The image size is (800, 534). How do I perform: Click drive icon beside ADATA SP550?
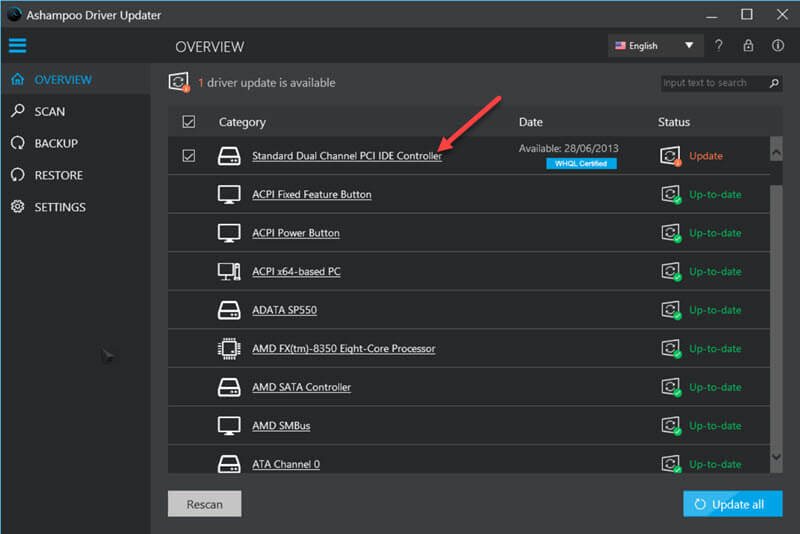(229, 310)
